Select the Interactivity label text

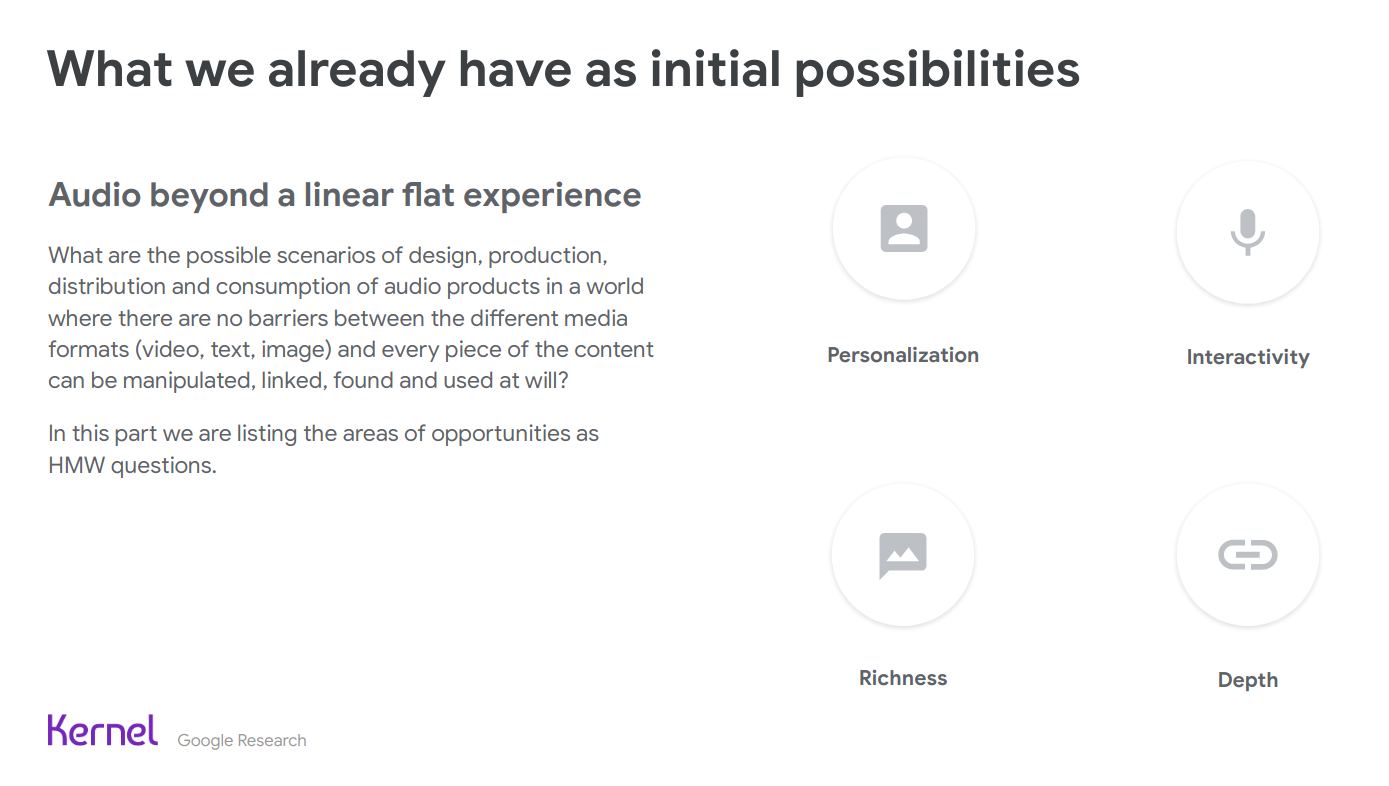click(1247, 357)
